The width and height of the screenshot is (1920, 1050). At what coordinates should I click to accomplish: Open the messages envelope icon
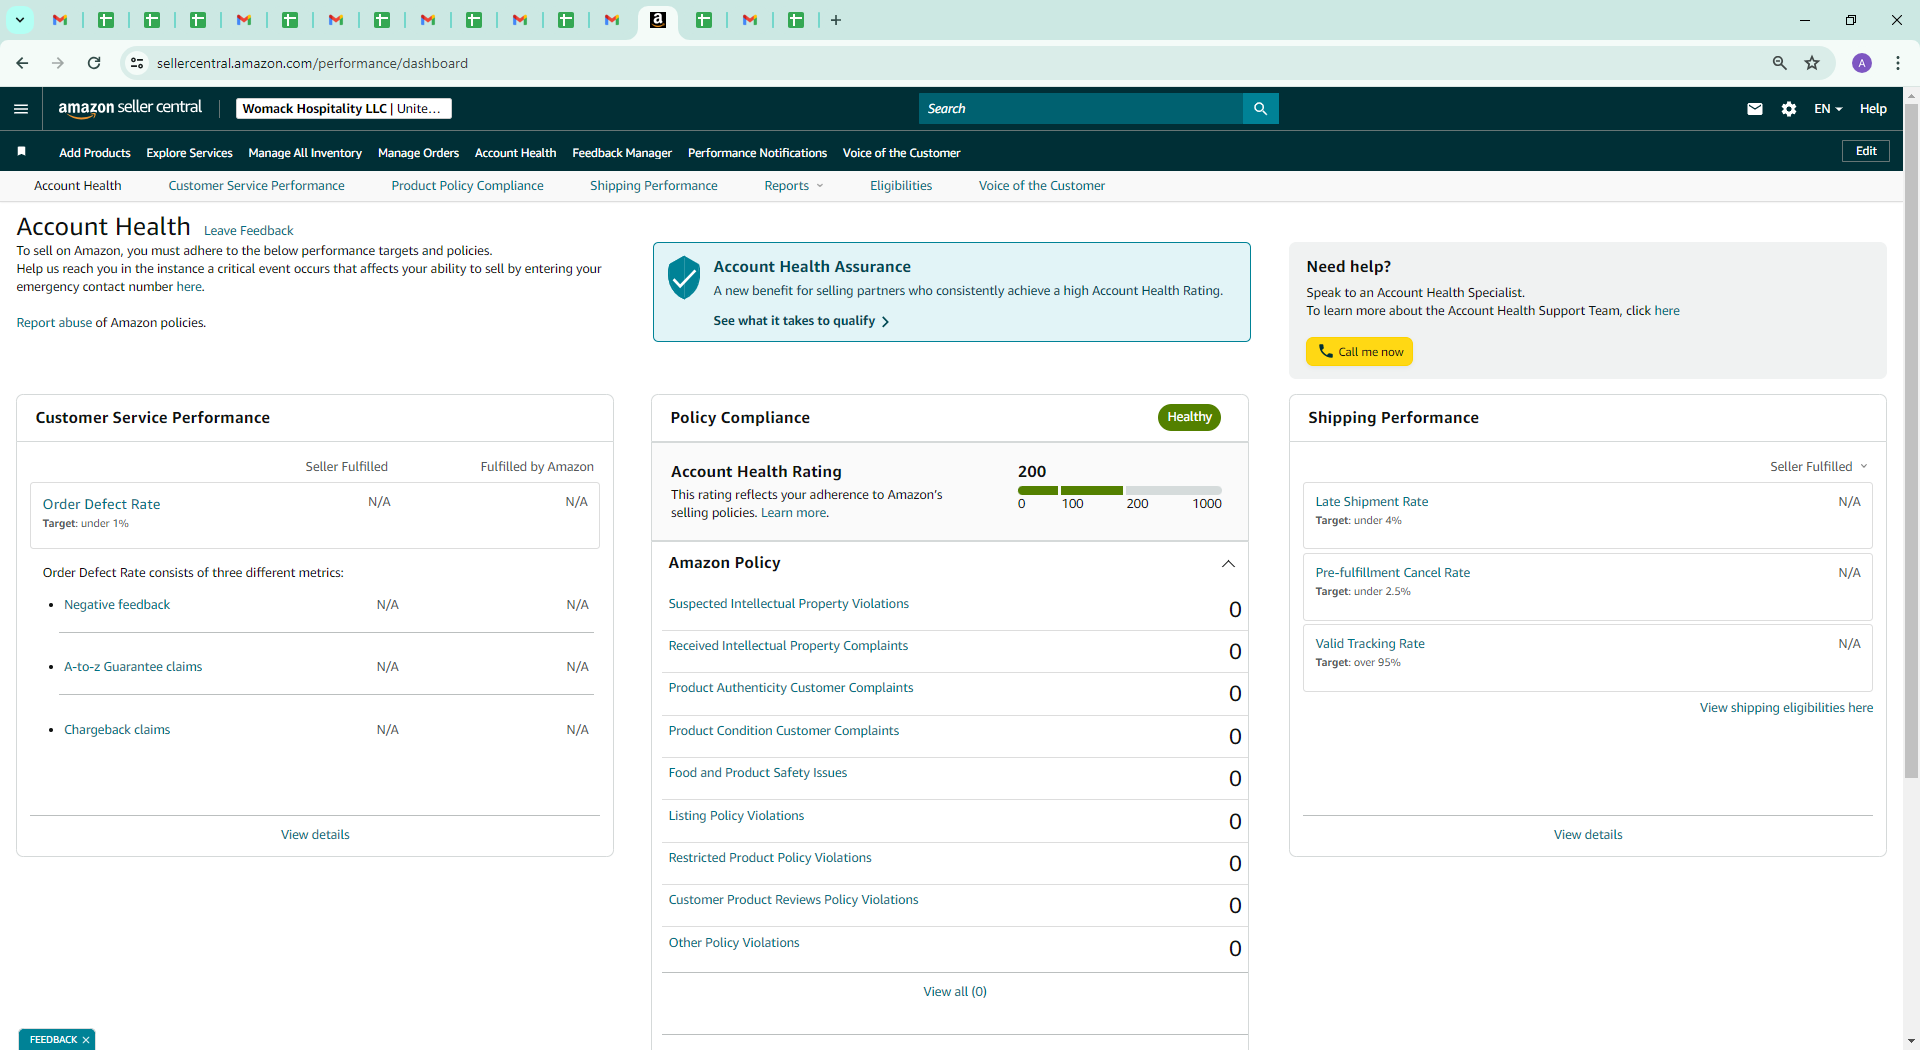[x=1754, y=109]
